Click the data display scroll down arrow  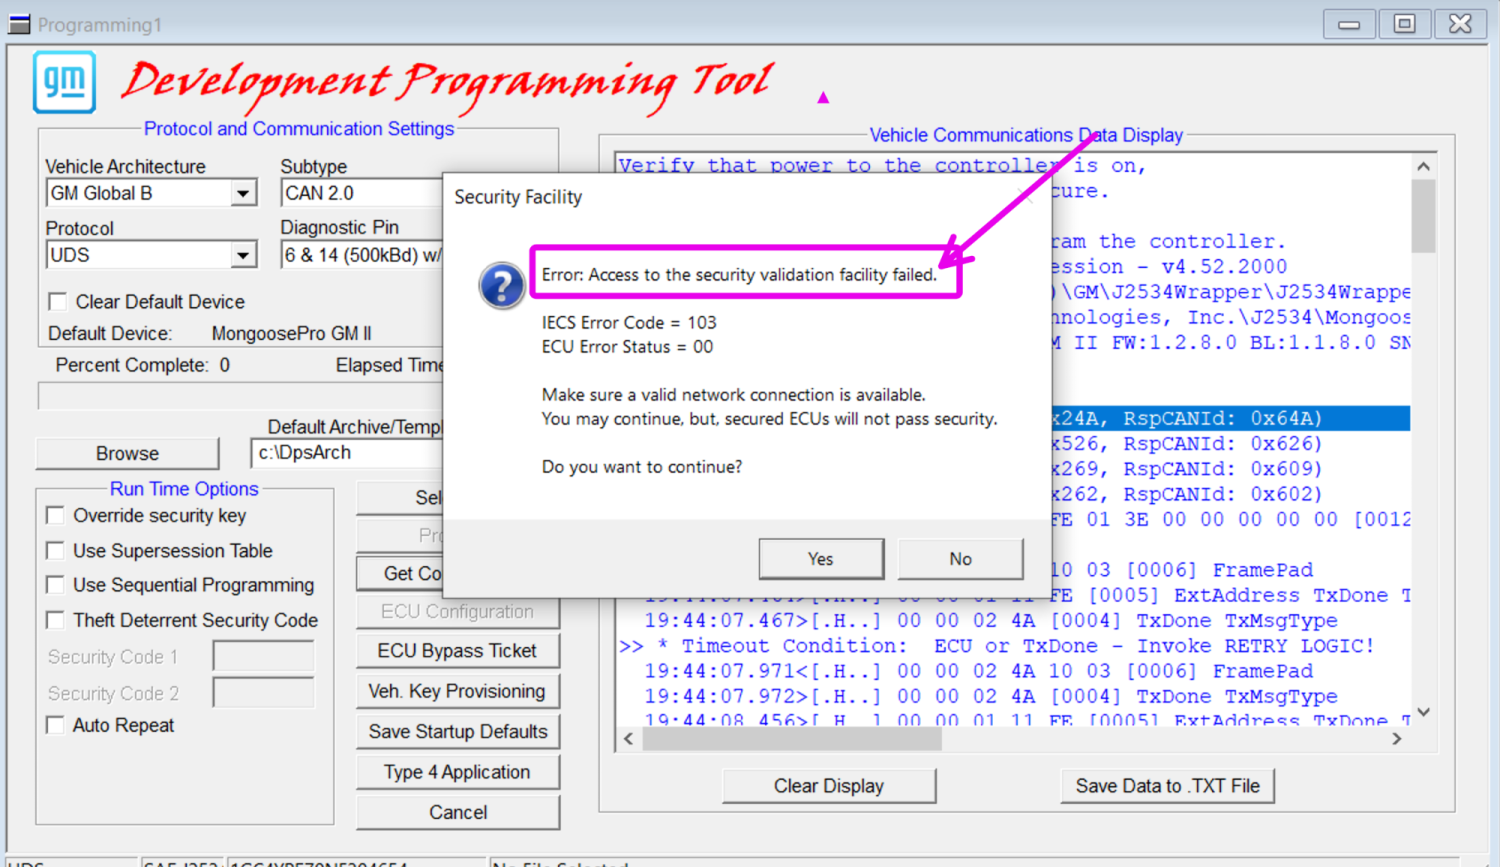[x=1424, y=712]
